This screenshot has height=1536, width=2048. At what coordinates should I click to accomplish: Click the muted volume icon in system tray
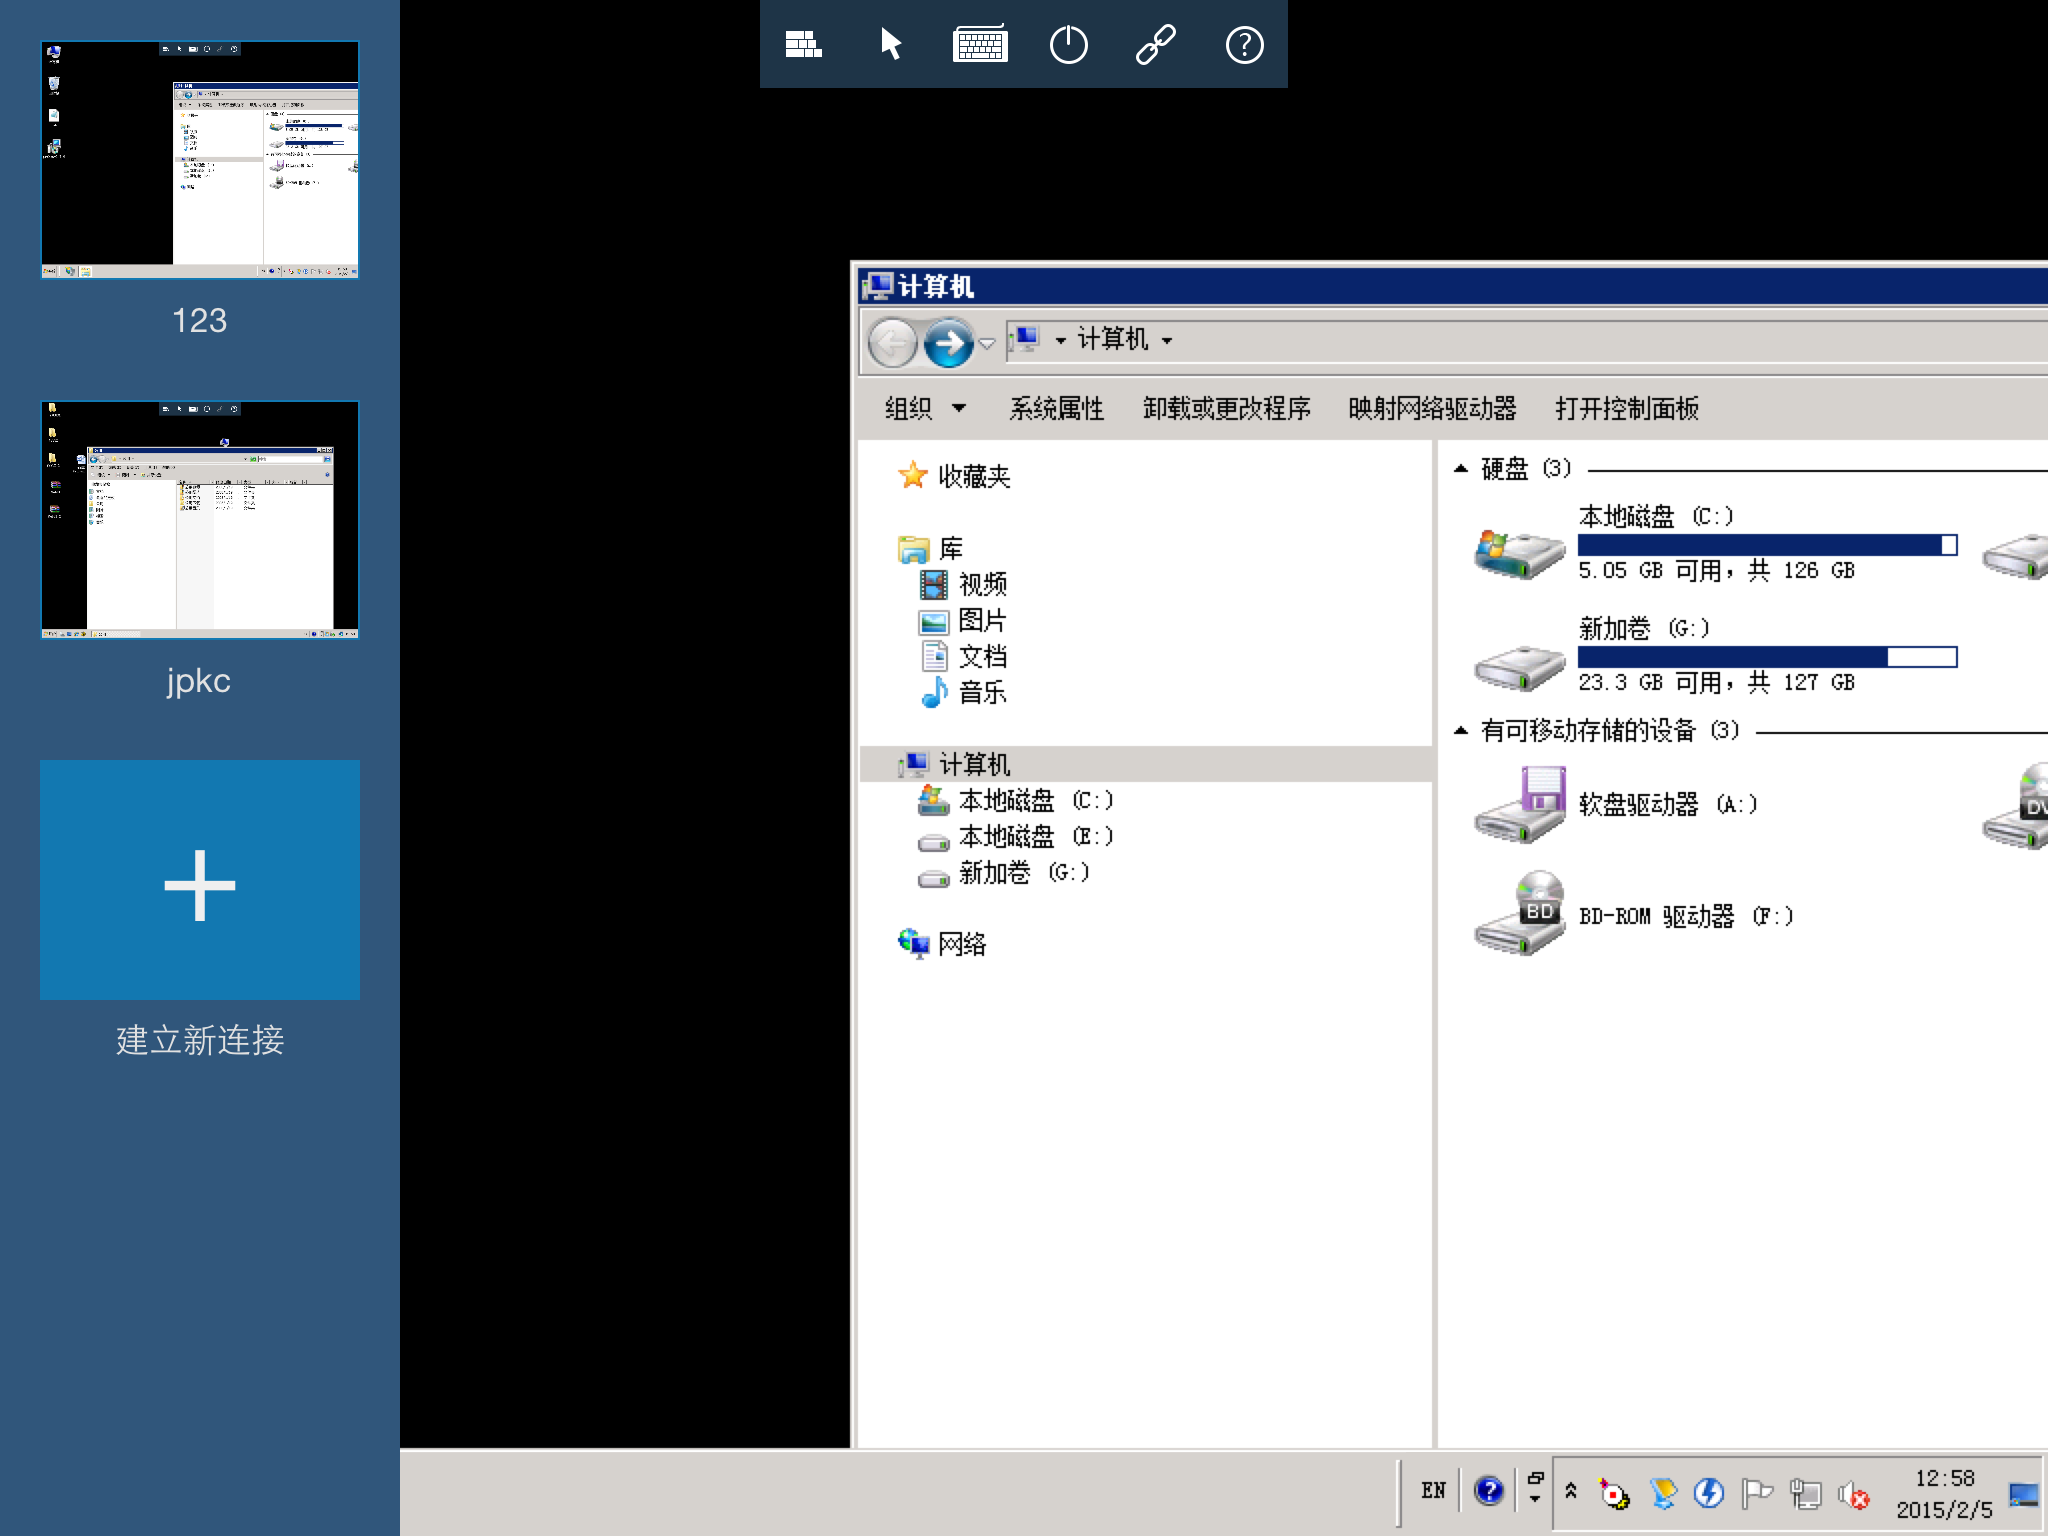click(x=1852, y=1494)
